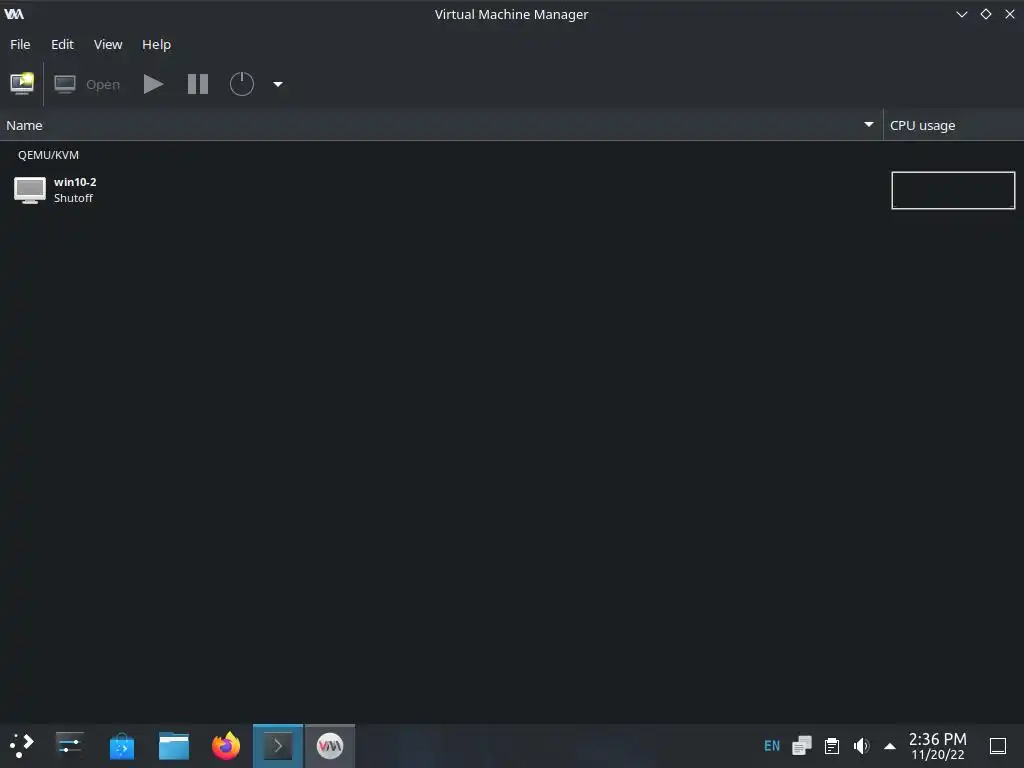Open the Edit menu
The width and height of the screenshot is (1024, 768).
coord(62,44)
